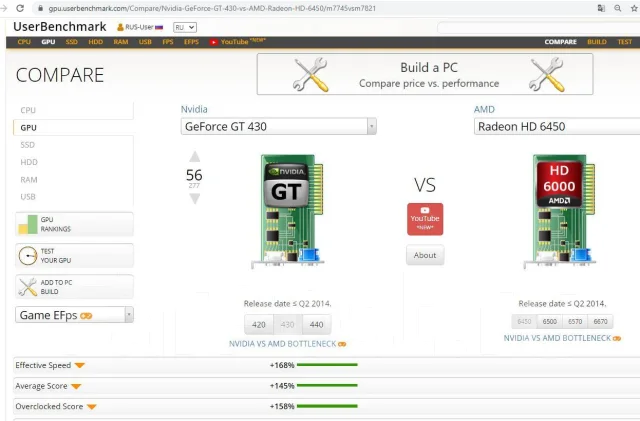Switch to the 420 model button
640x421 pixels.
point(259,325)
